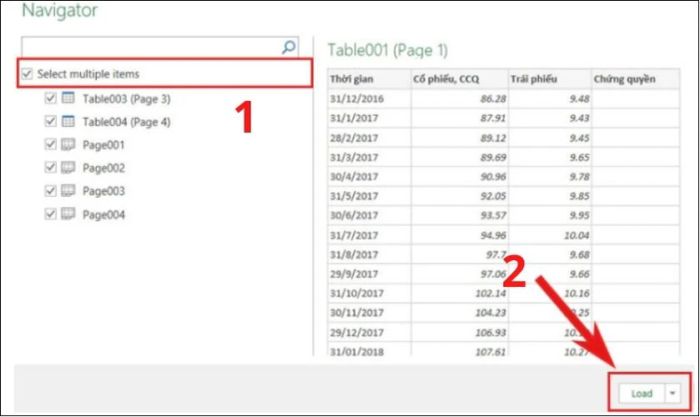Select the Page003 item label
Image resolution: width=700 pixels, height=417 pixels.
click(104, 192)
